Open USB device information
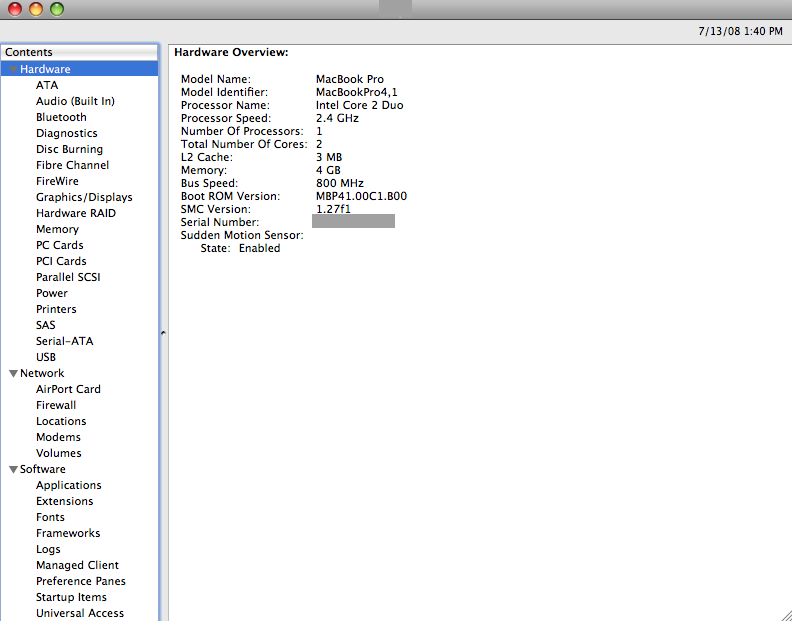The height and width of the screenshot is (621, 792). (x=46, y=357)
